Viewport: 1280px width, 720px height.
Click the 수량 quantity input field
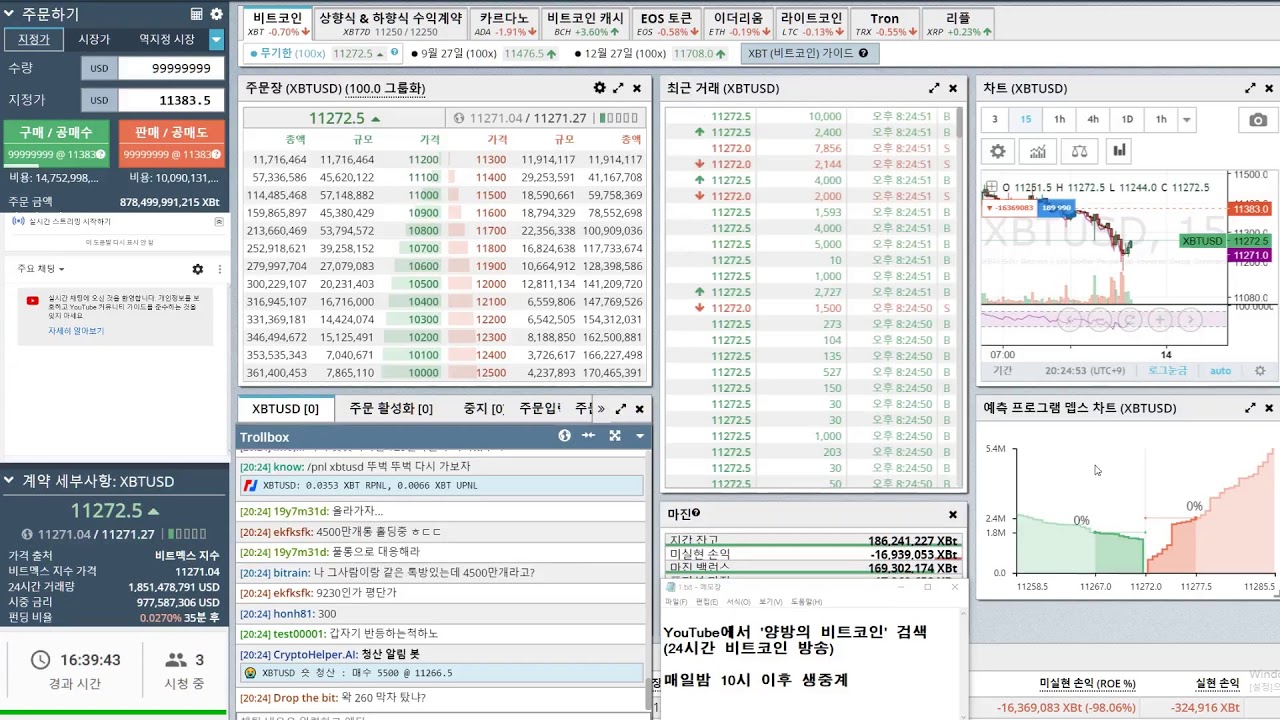click(x=171, y=68)
